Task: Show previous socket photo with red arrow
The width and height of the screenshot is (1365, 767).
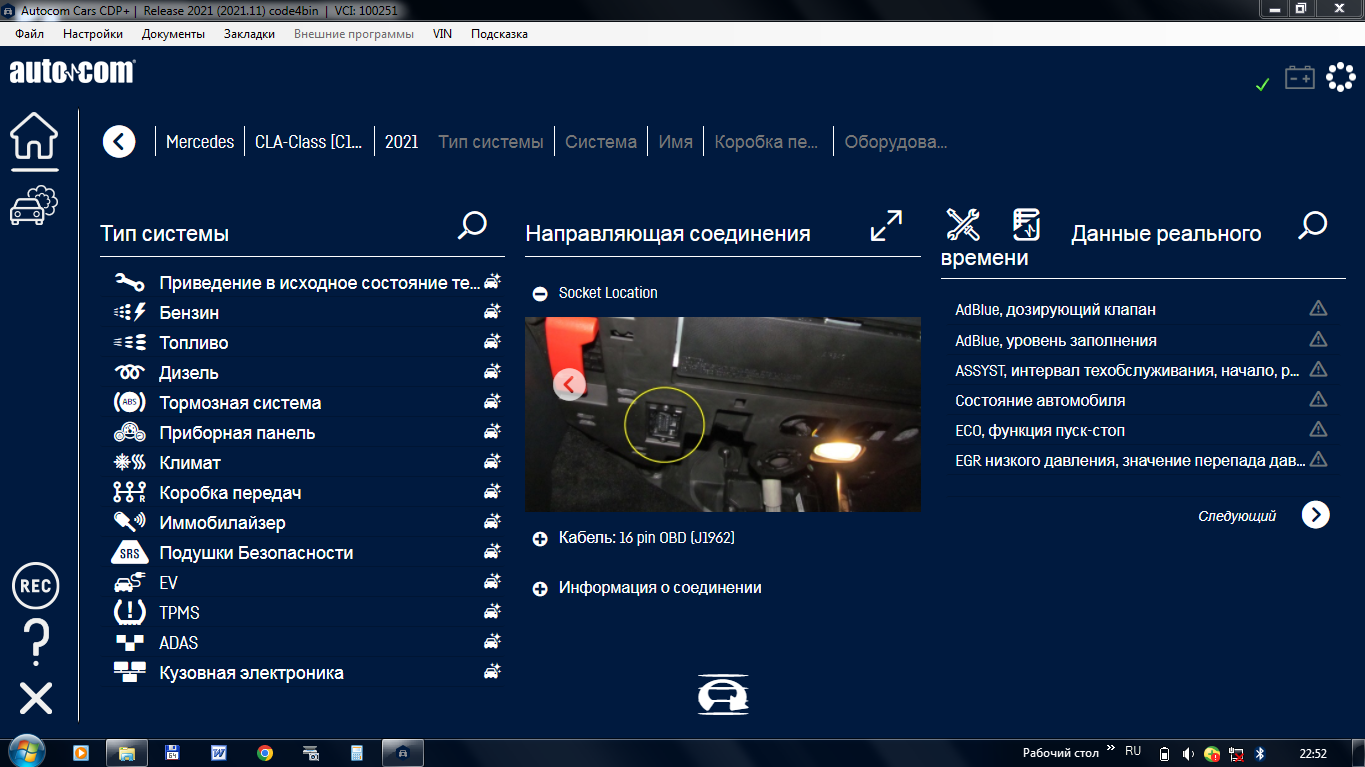Action: [x=570, y=383]
